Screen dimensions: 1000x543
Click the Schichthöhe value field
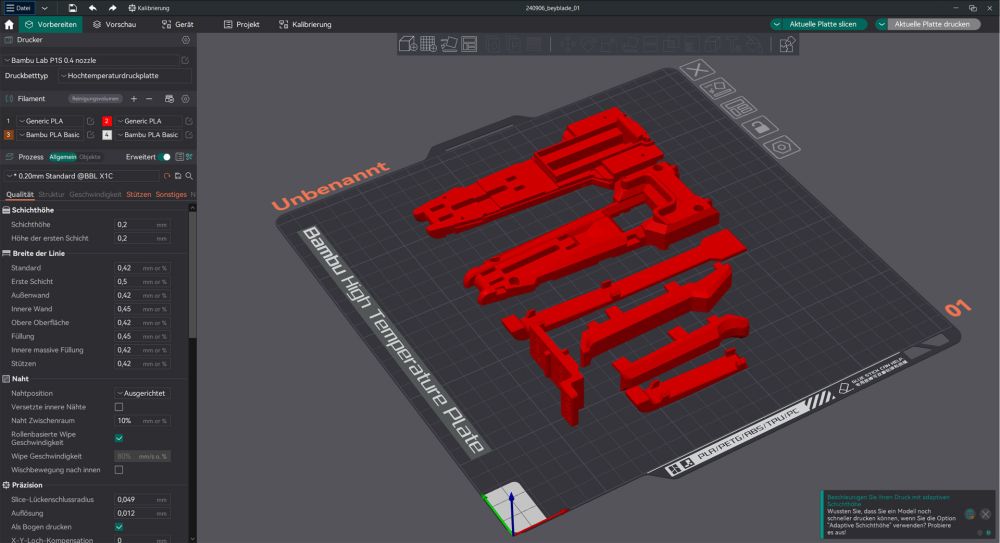pos(142,225)
